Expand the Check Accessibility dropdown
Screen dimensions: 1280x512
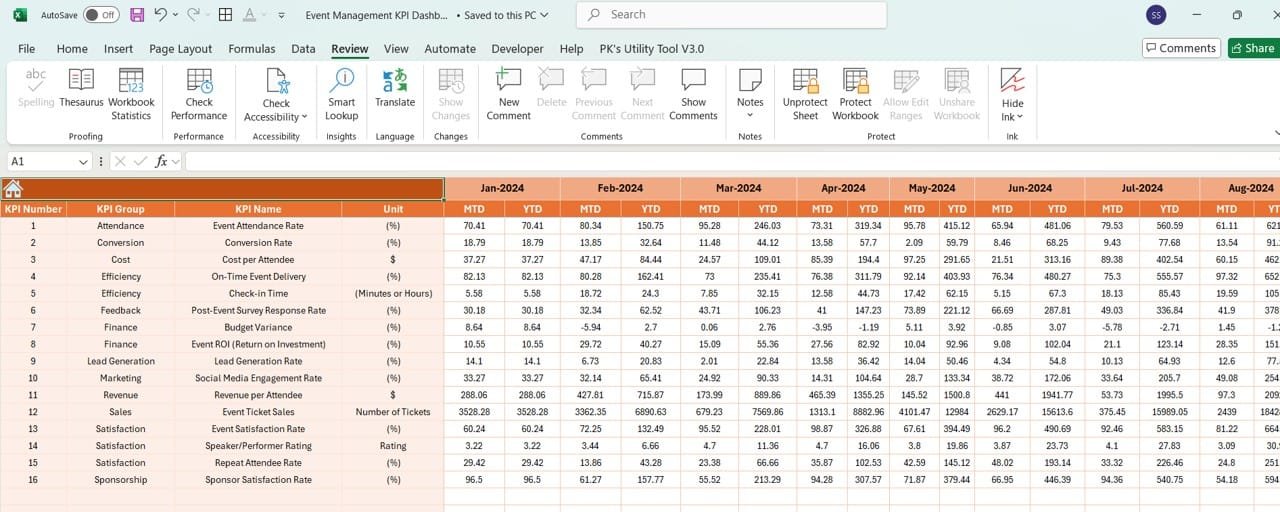click(x=277, y=117)
